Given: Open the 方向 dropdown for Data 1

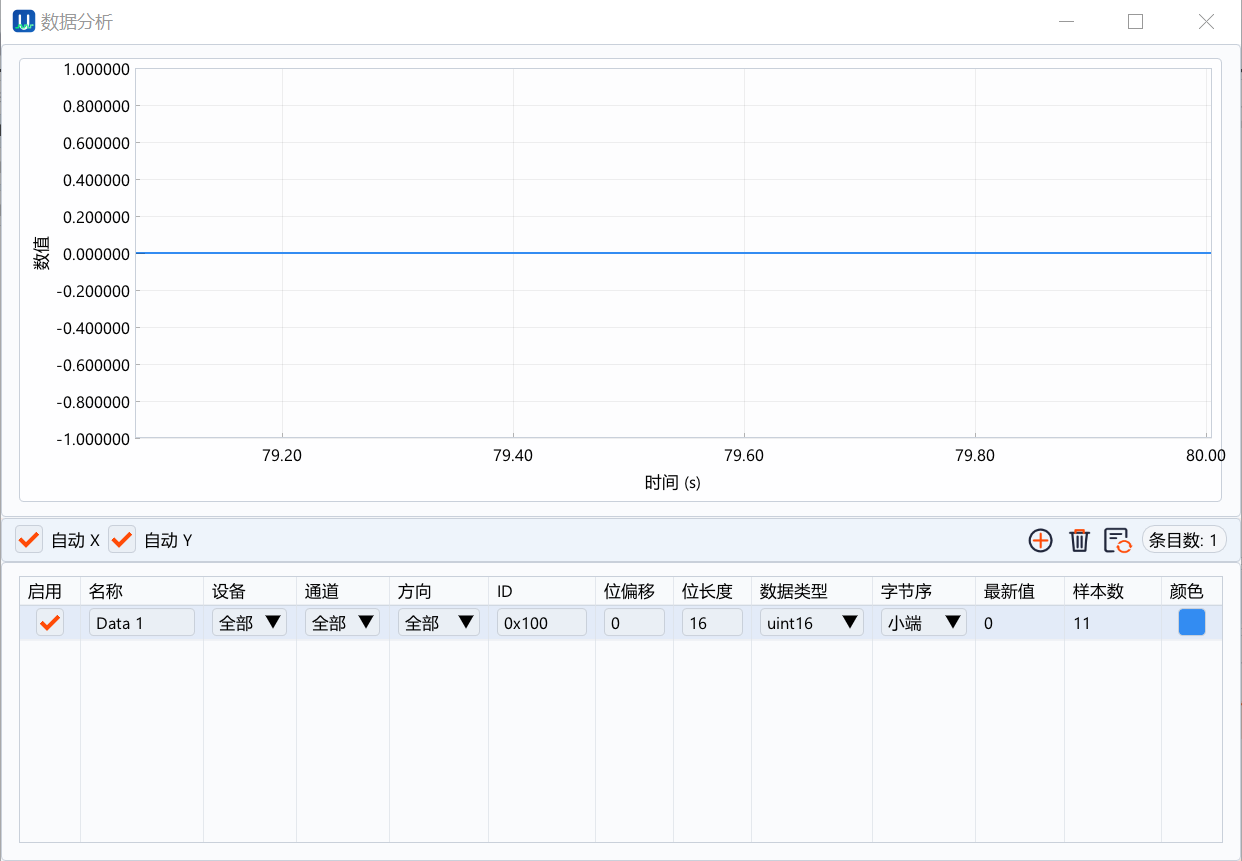Looking at the screenshot, I should [439, 623].
